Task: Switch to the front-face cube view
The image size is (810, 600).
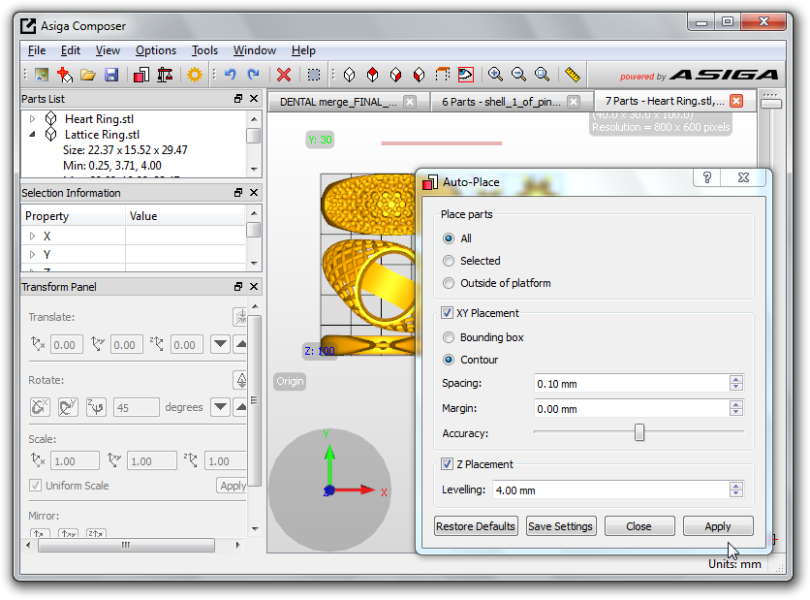Action: pos(396,75)
